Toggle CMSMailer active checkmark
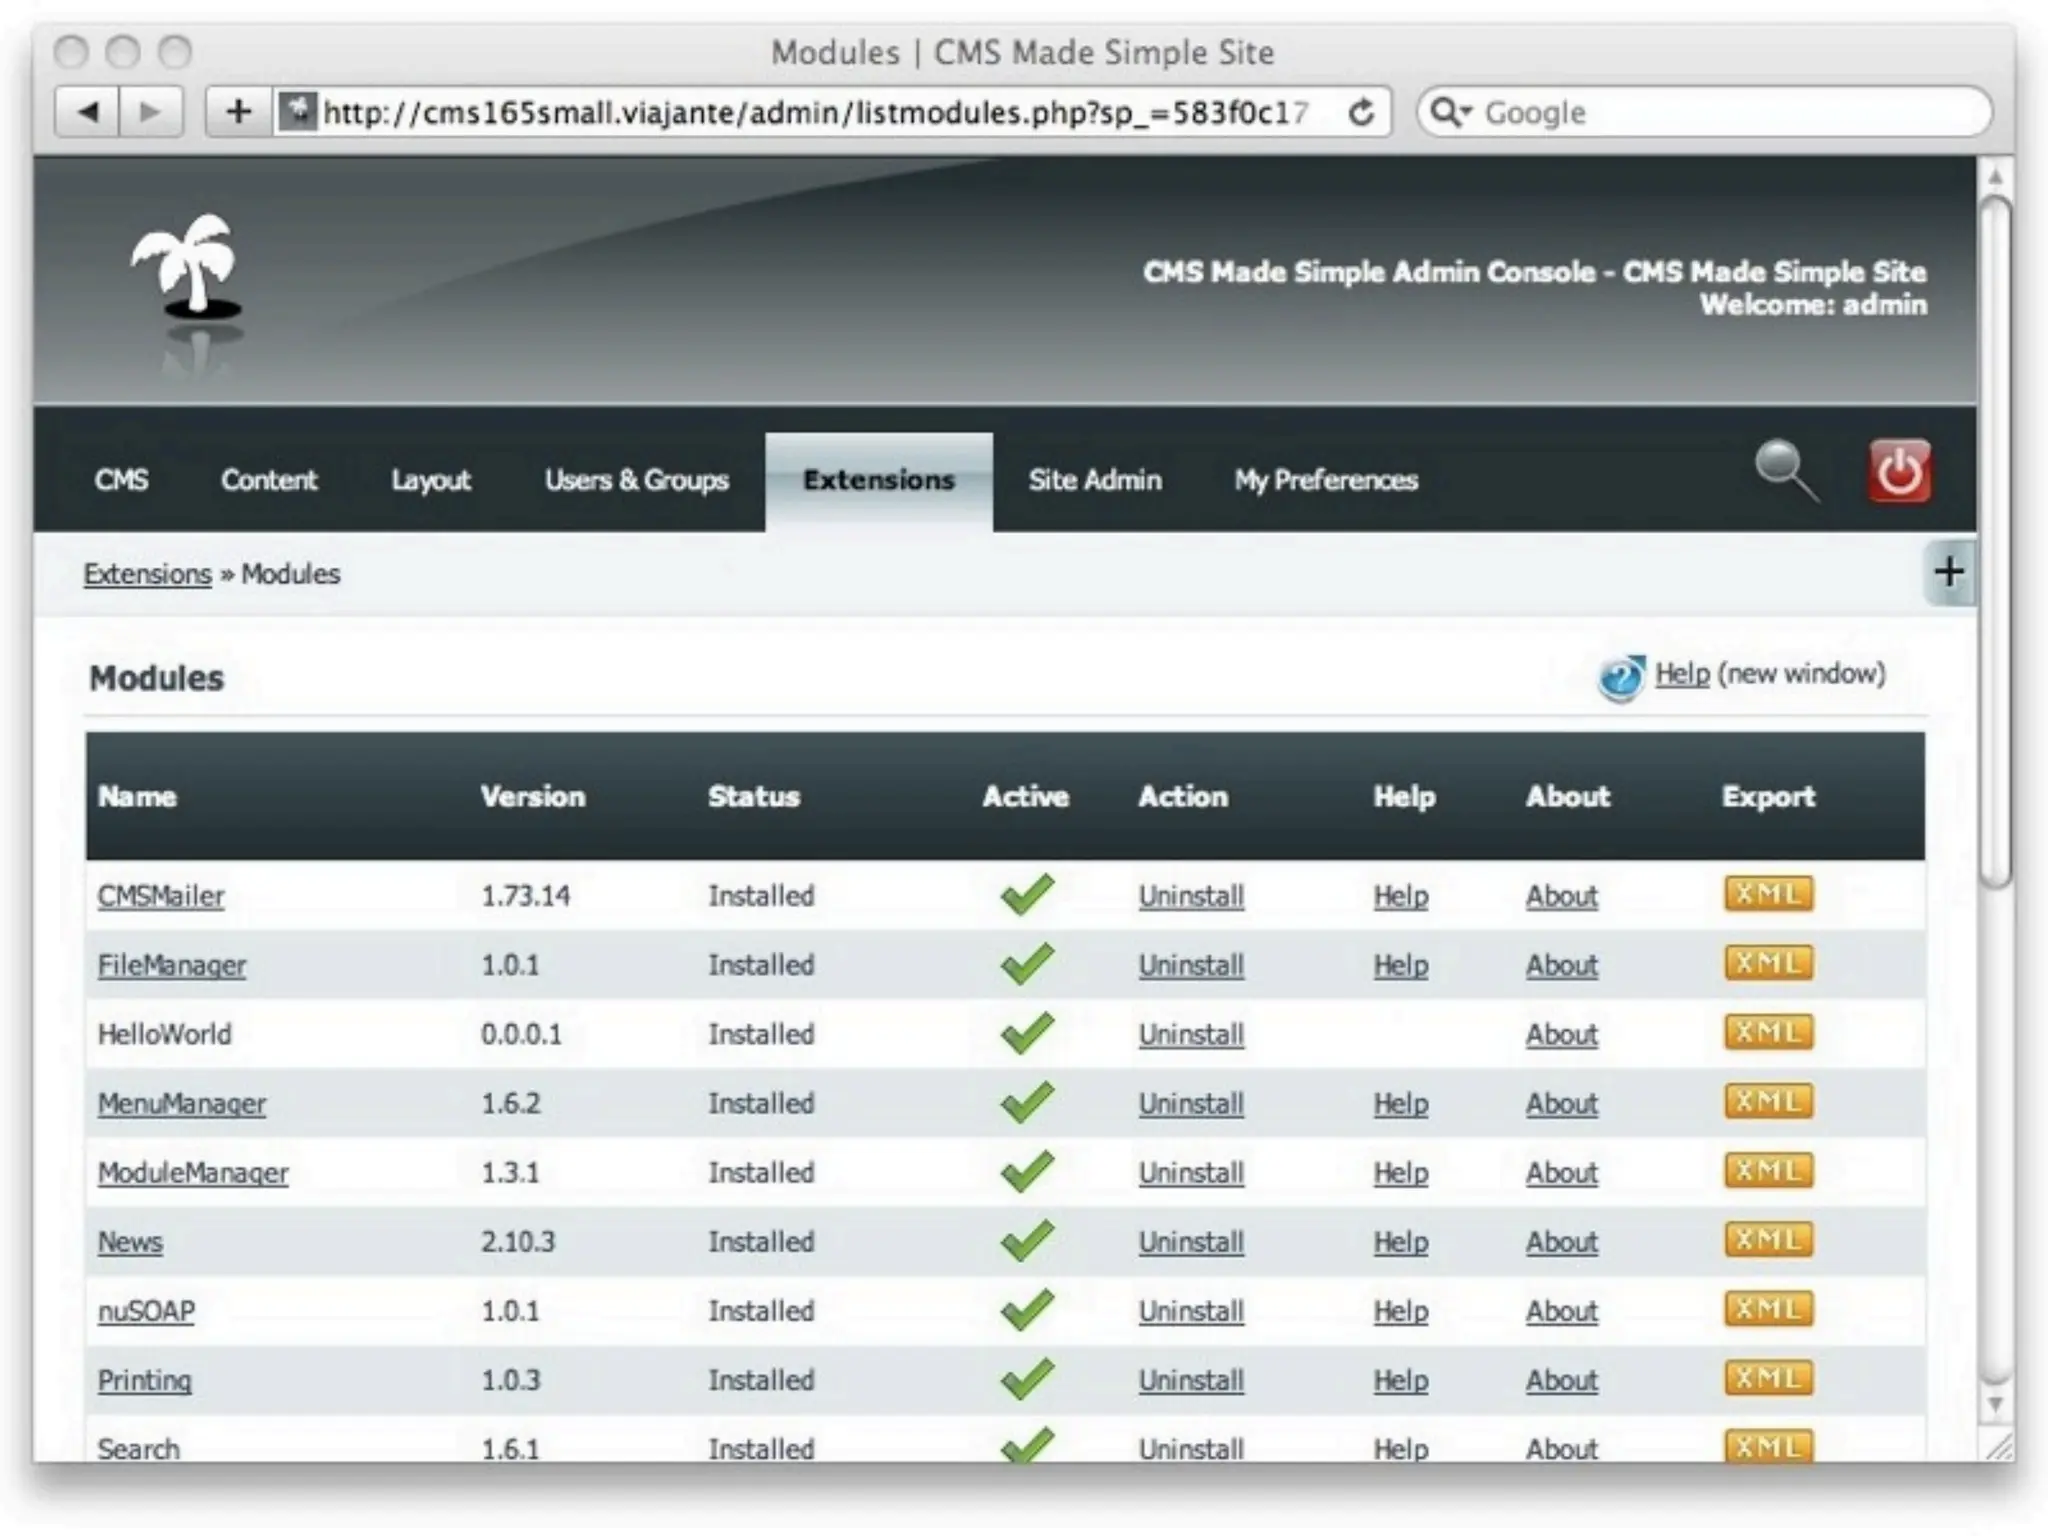 (1027, 894)
